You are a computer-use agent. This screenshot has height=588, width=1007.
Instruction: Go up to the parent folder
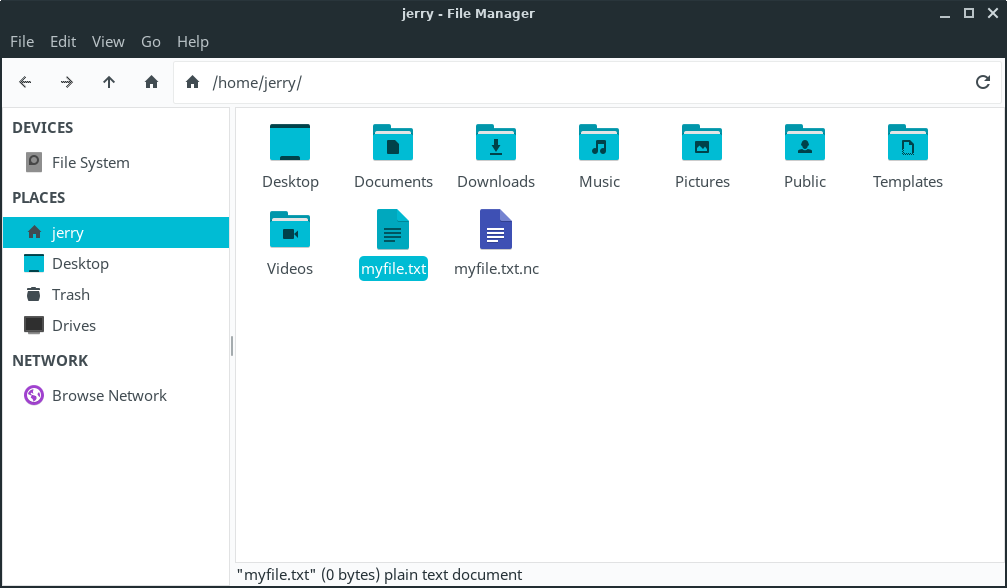click(x=109, y=82)
